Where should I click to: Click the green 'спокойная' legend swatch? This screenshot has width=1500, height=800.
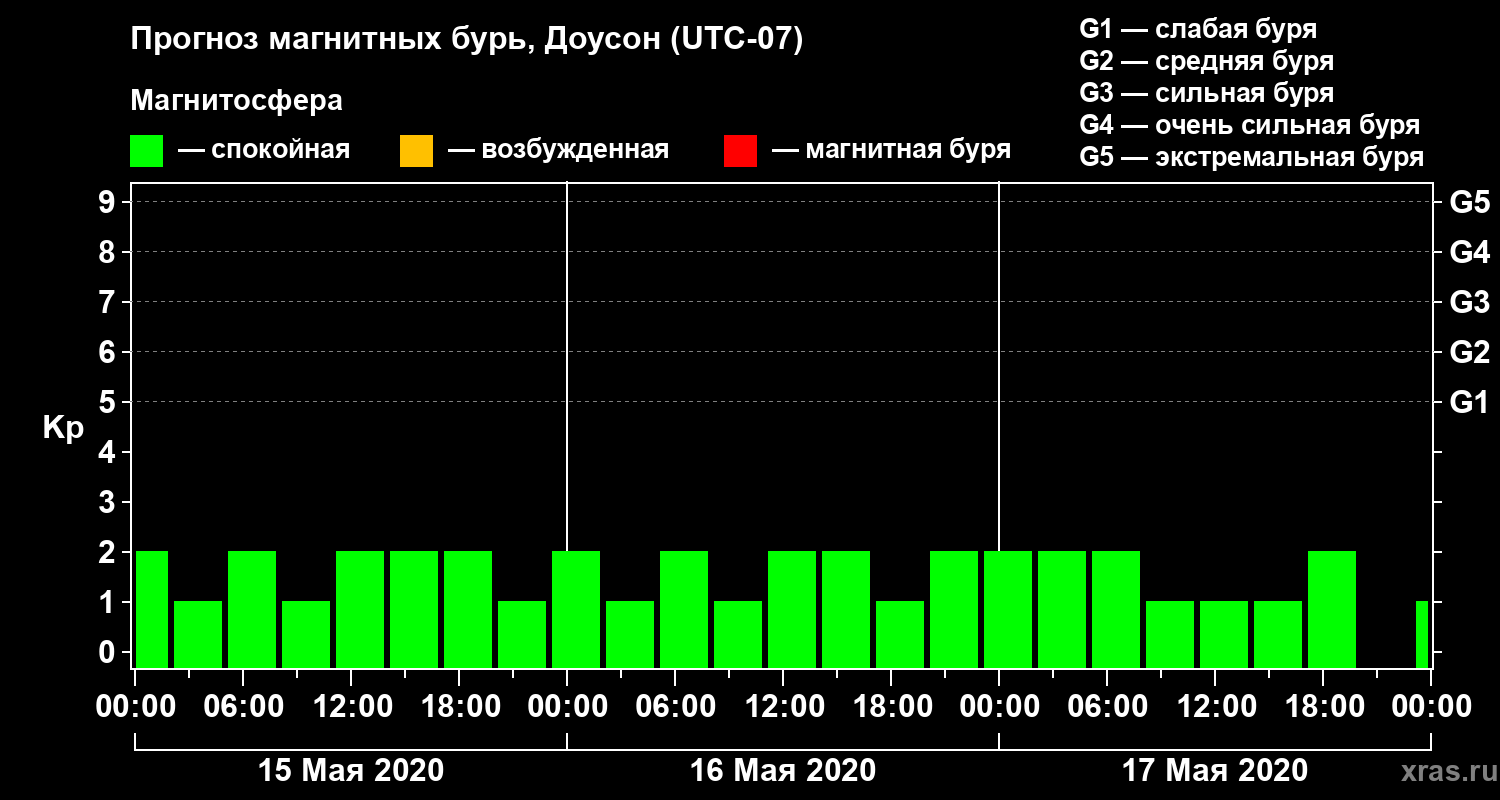pos(147,151)
